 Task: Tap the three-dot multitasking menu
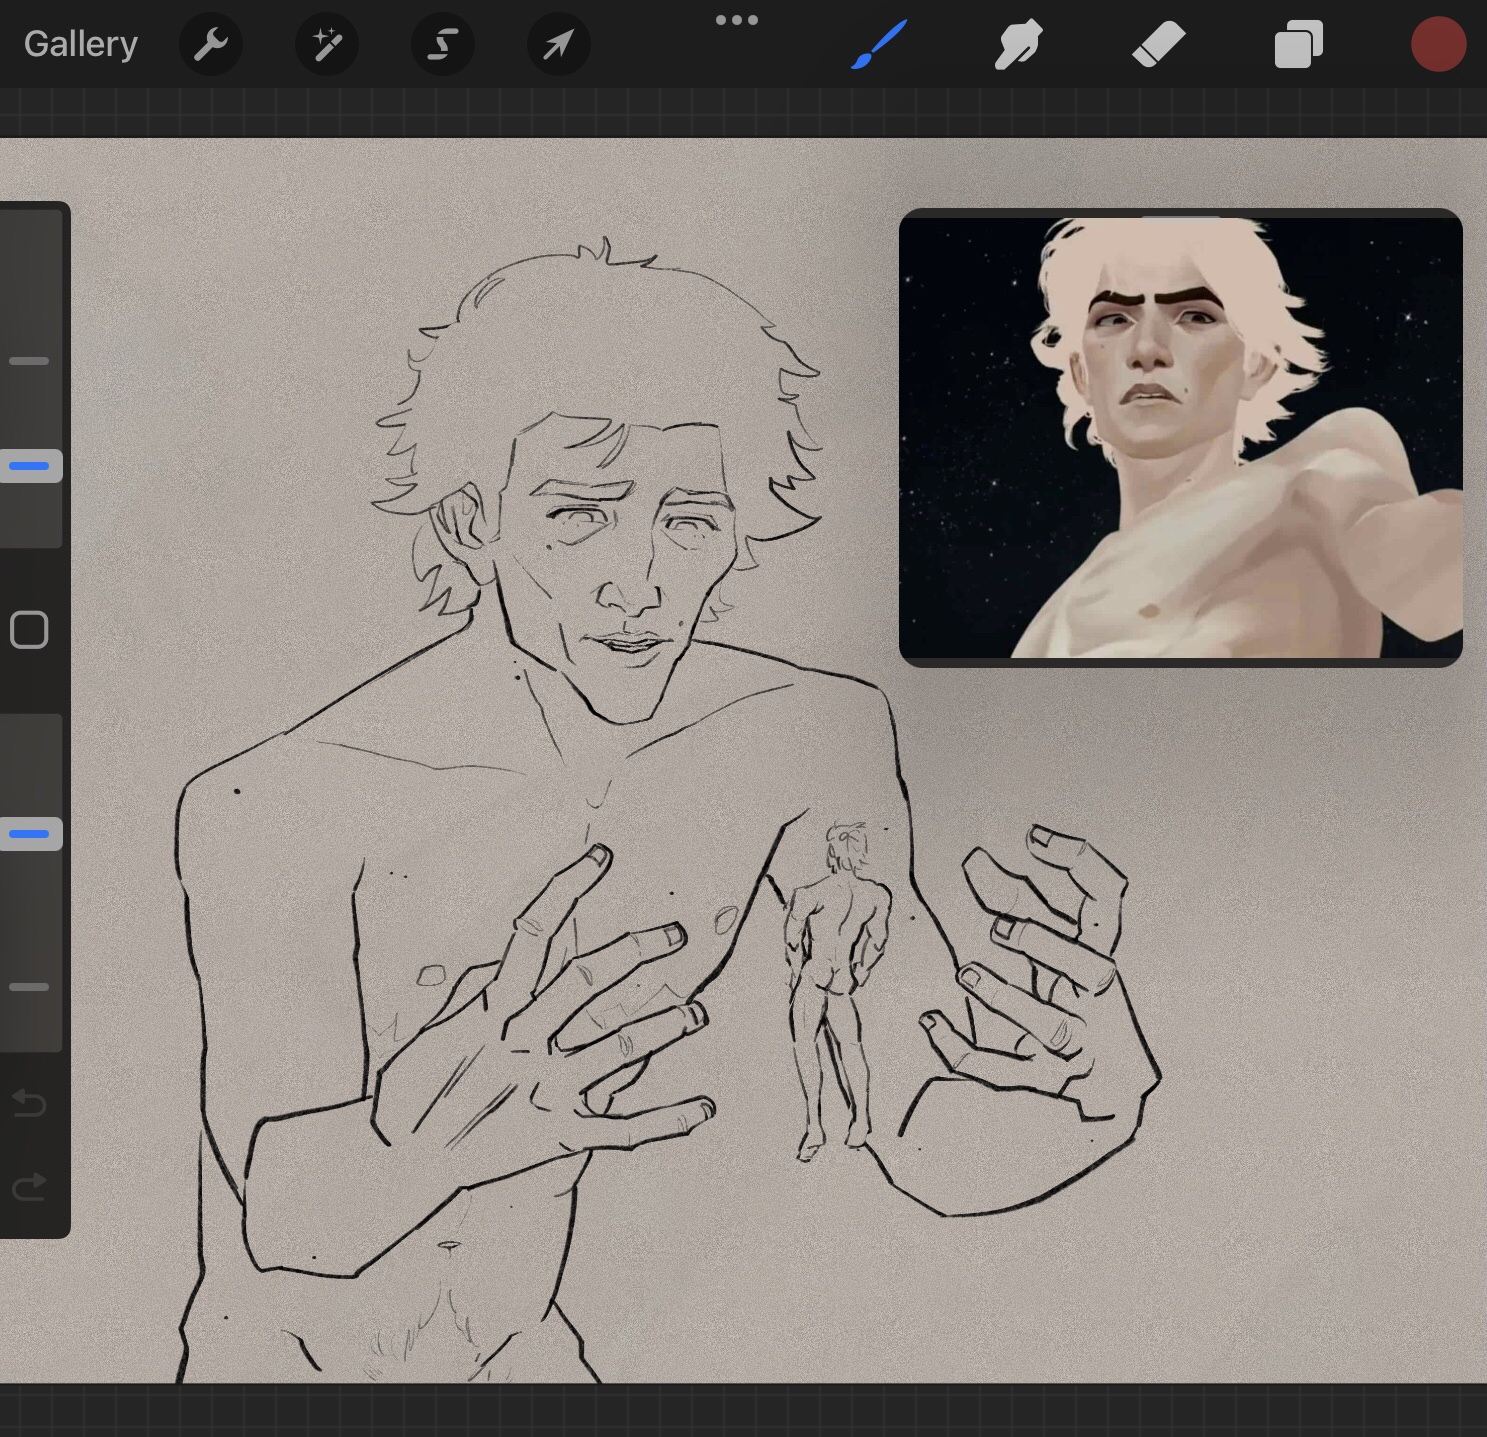737,20
